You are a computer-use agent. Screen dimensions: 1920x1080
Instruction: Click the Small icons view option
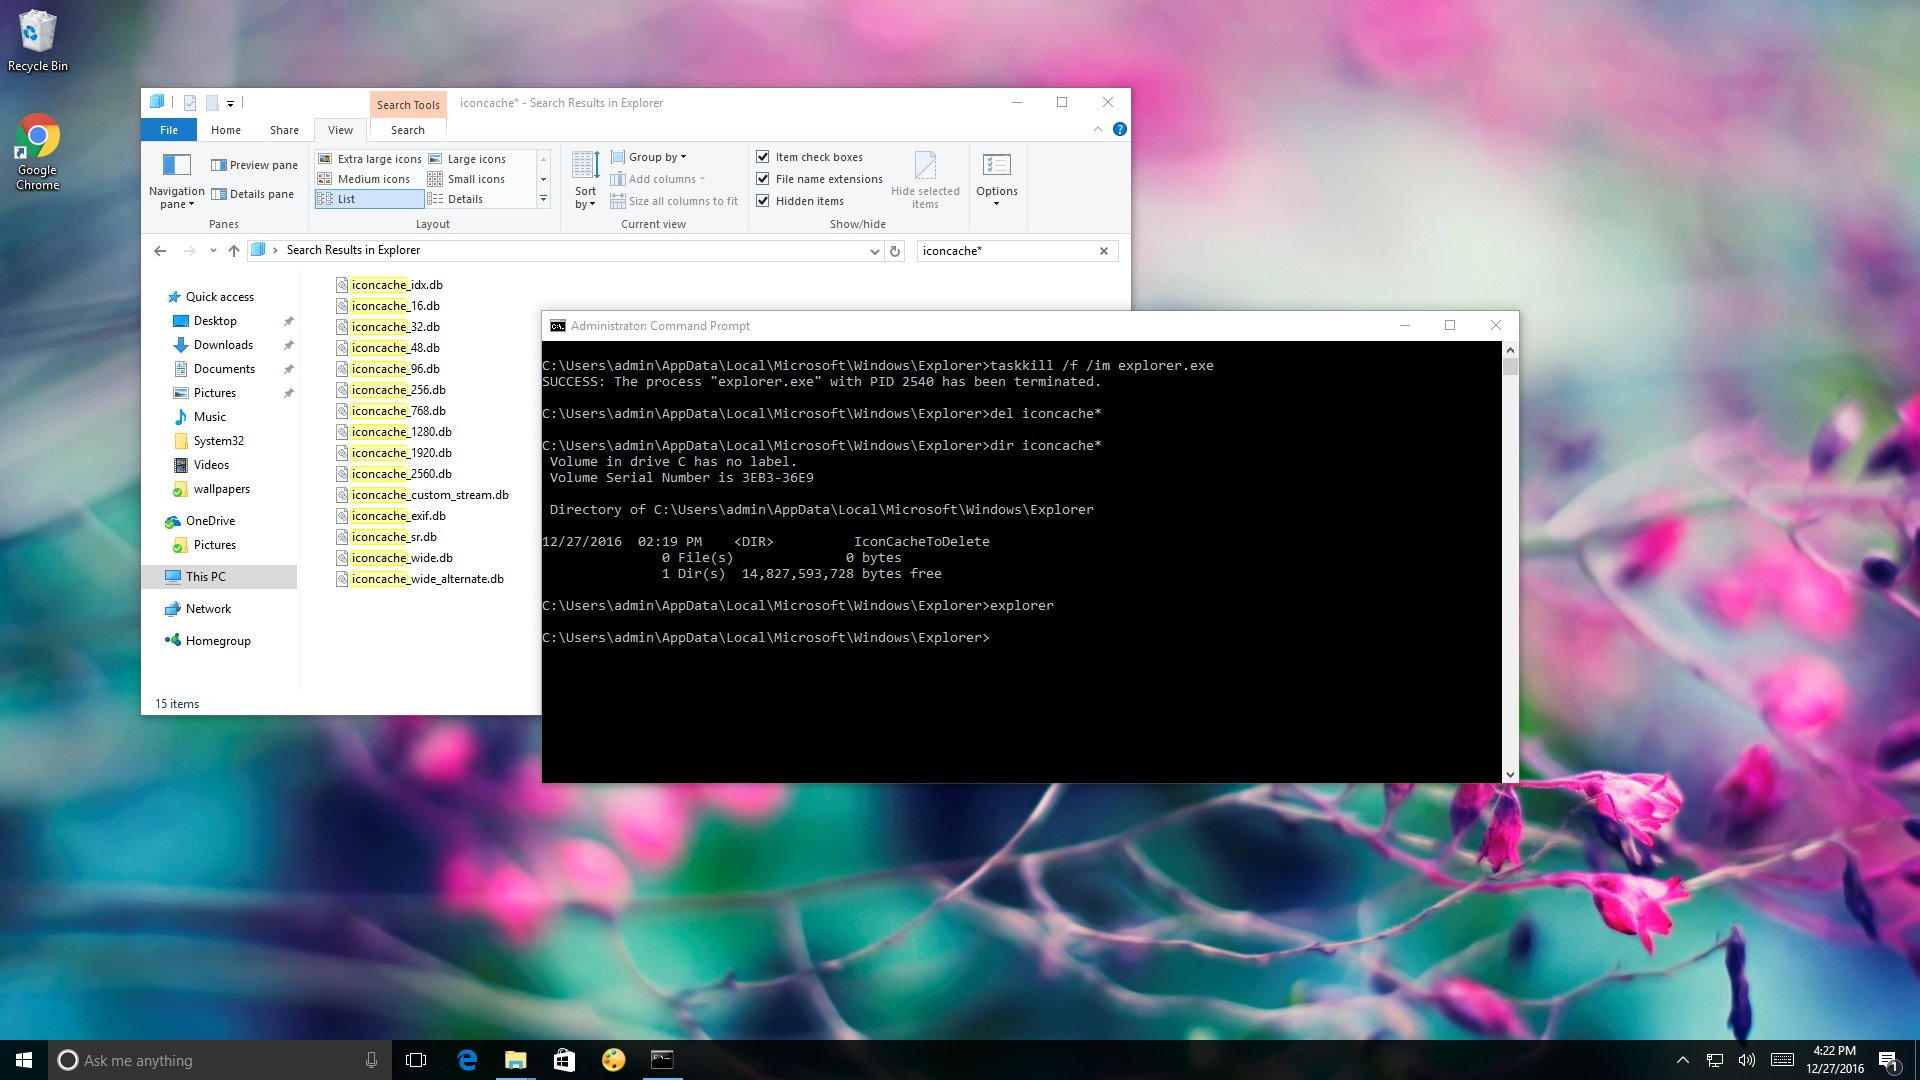point(473,178)
